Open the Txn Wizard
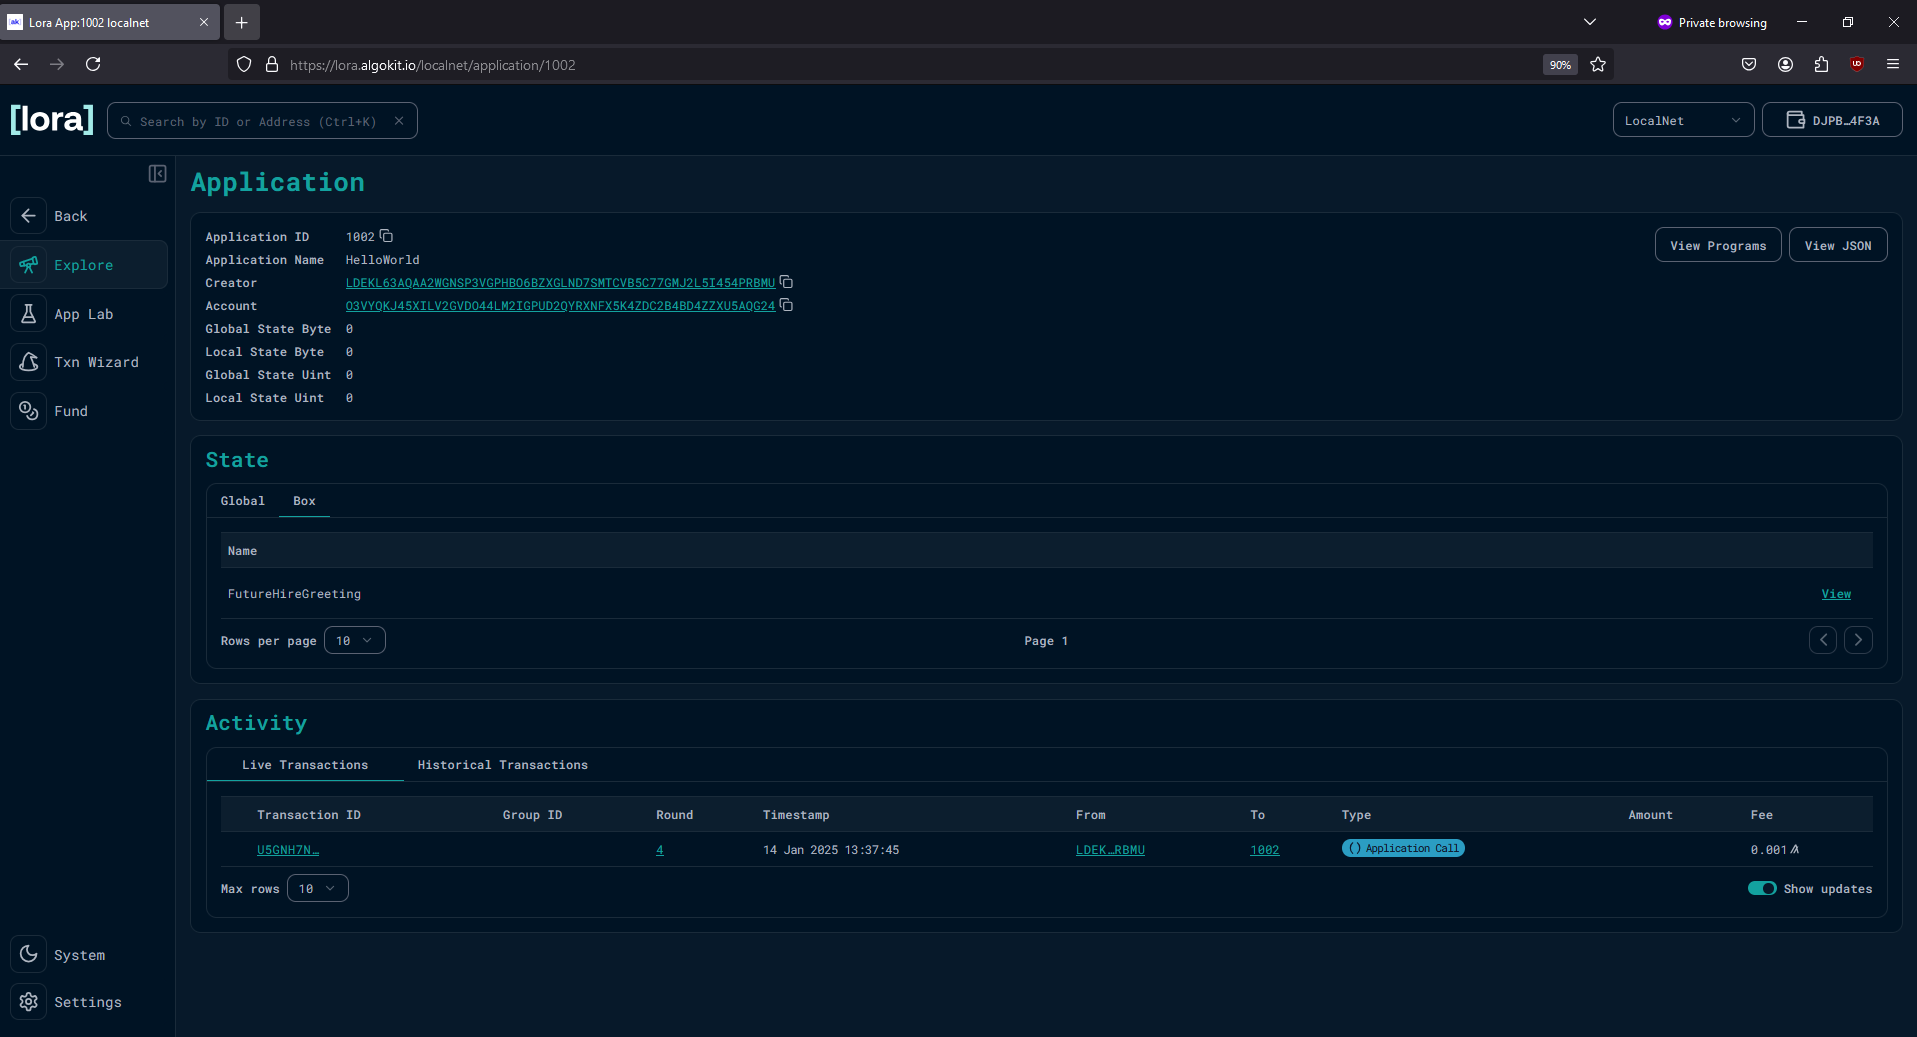This screenshot has width=1917, height=1037. point(97,361)
